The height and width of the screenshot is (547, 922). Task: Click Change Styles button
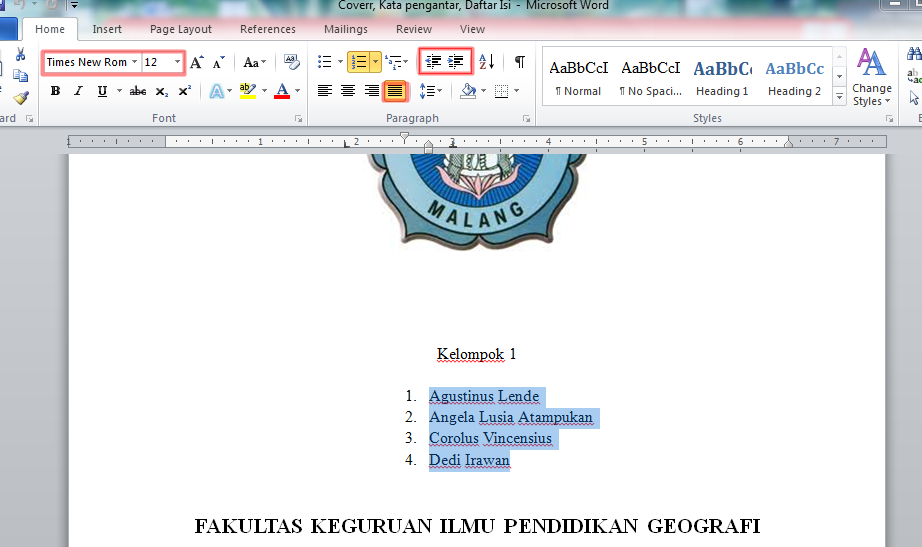pyautogui.click(x=871, y=78)
